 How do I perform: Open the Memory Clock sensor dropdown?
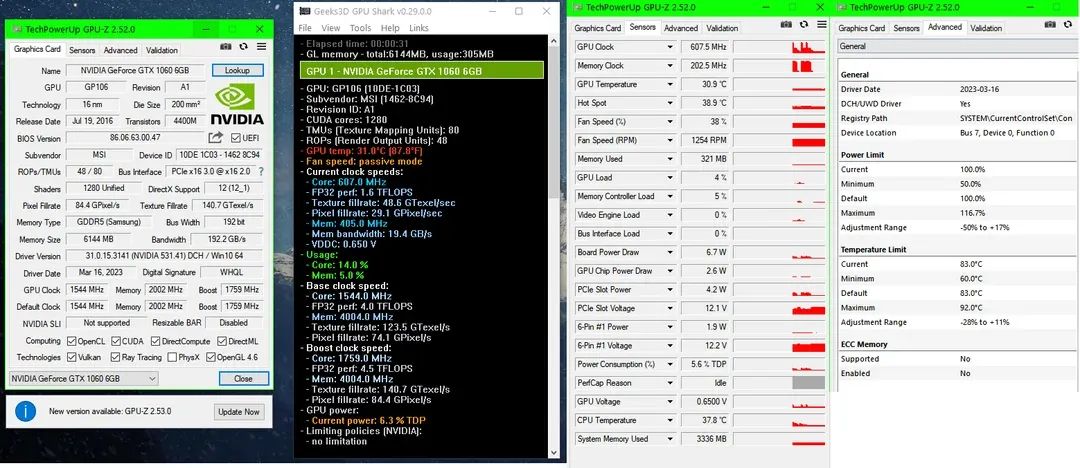pyautogui.click(x=669, y=65)
